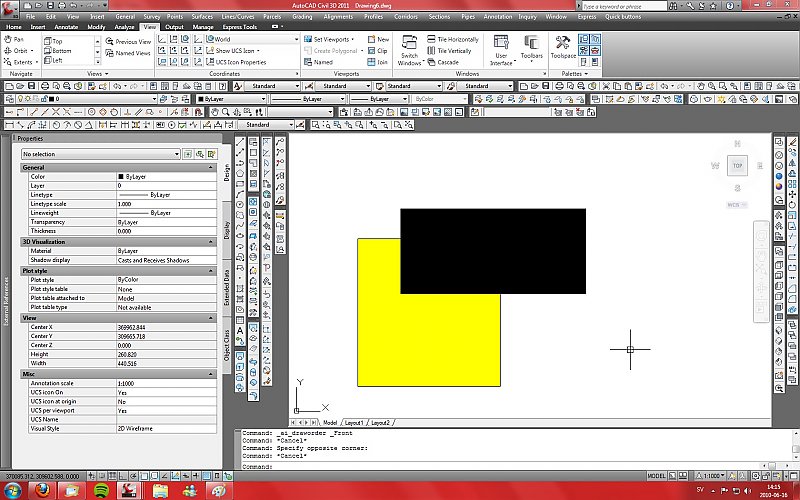Expand Show UCS Icon options
The height and width of the screenshot is (500, 800).
point(233,51)
